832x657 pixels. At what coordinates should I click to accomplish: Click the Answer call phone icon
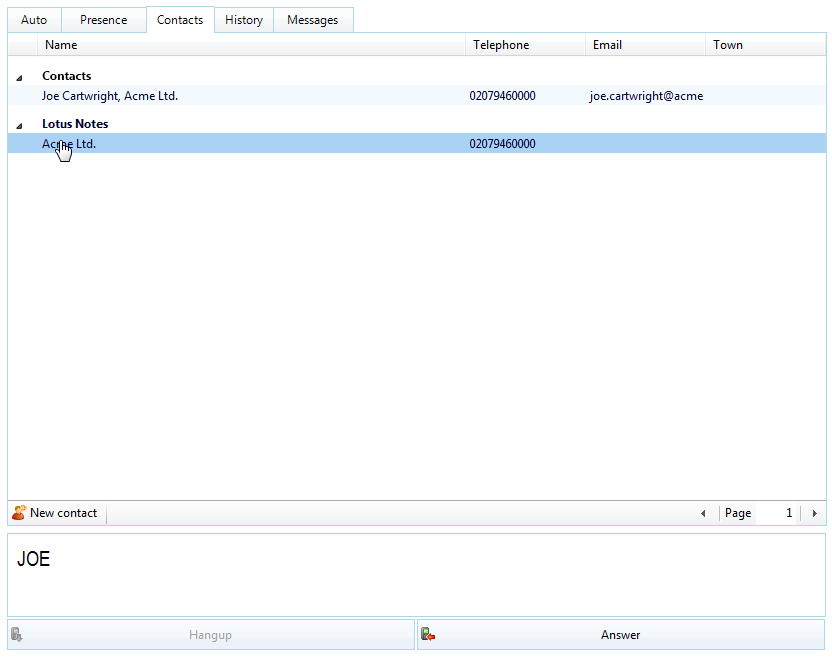428,634
